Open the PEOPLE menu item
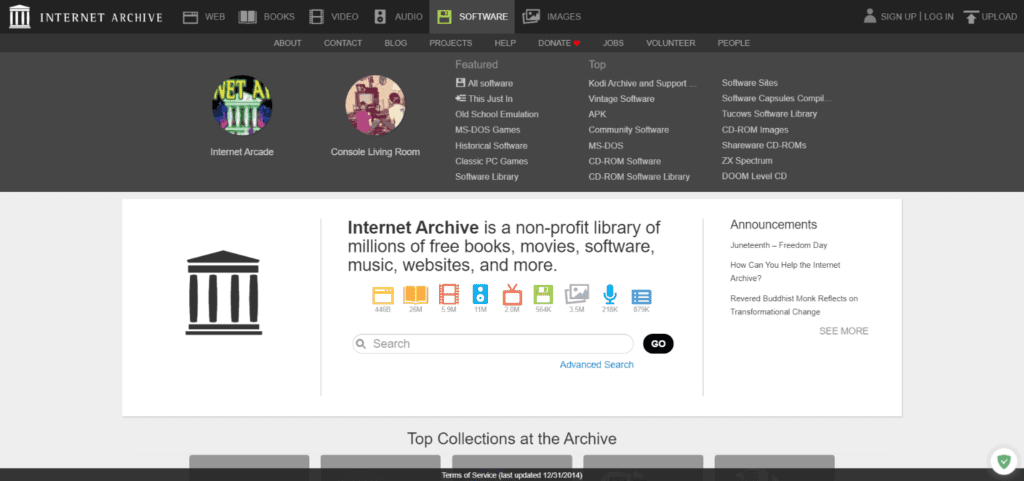Viewport: 1024px width, 481px height. coord(734,43)
